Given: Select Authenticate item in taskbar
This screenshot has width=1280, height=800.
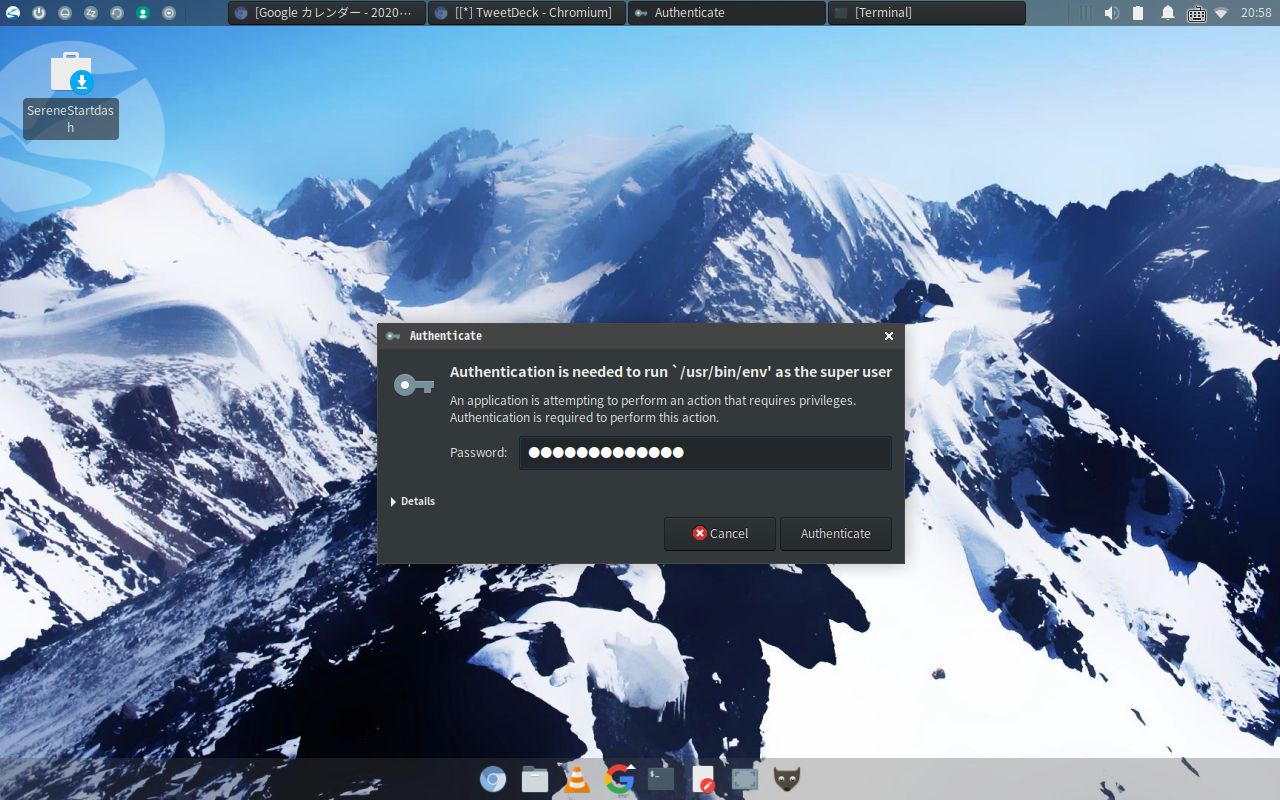Looking at the screenshot, I should [x=727, y=13].
